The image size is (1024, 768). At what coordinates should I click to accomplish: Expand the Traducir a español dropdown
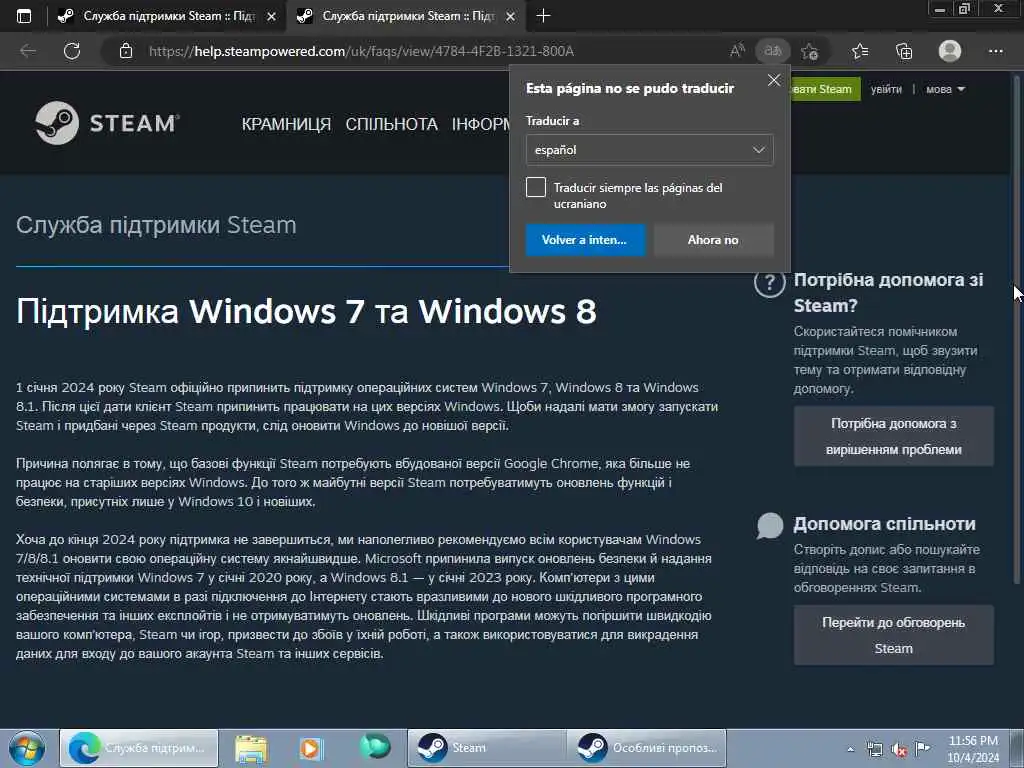click(x=649, y=150)
